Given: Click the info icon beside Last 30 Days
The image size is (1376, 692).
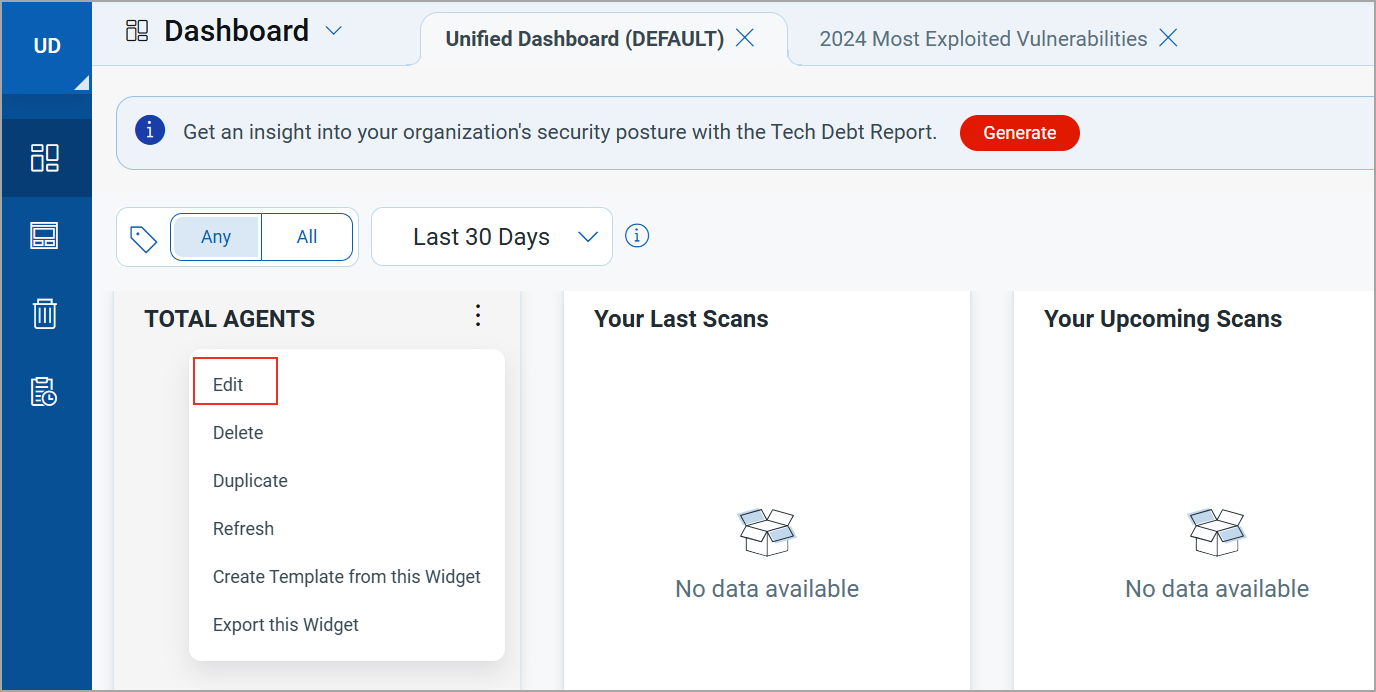Looking at the screenshot, I should pos(637,236).
